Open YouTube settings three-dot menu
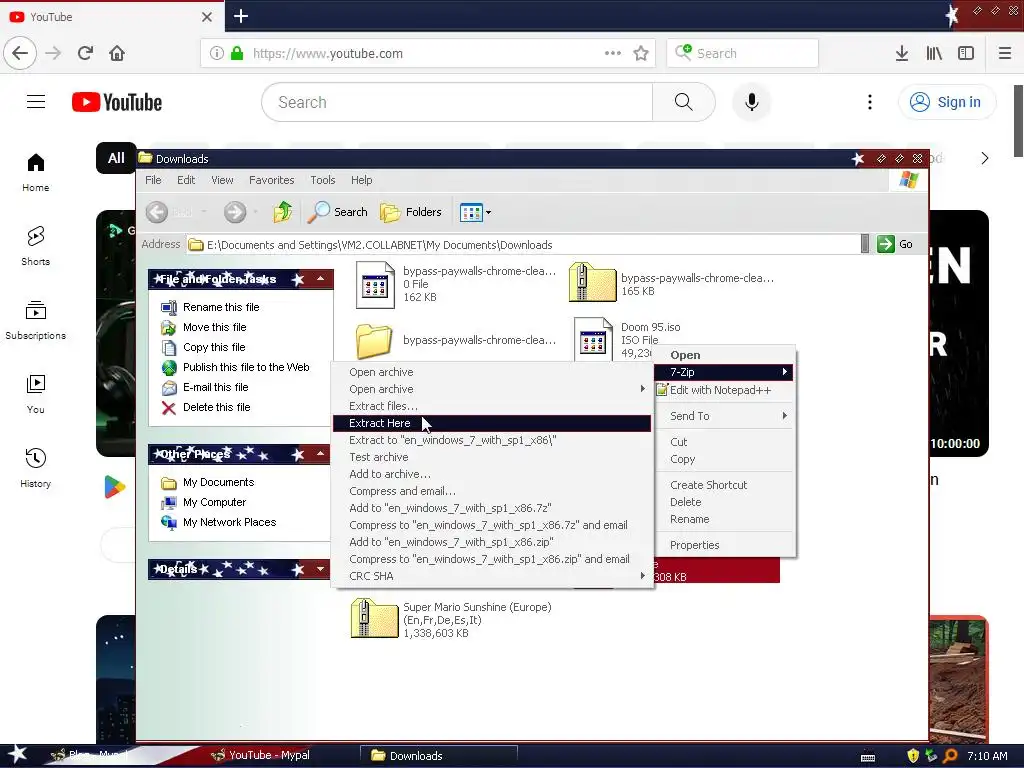The height and width of the screenshot is (768, 1024). [x=869, y=102]
